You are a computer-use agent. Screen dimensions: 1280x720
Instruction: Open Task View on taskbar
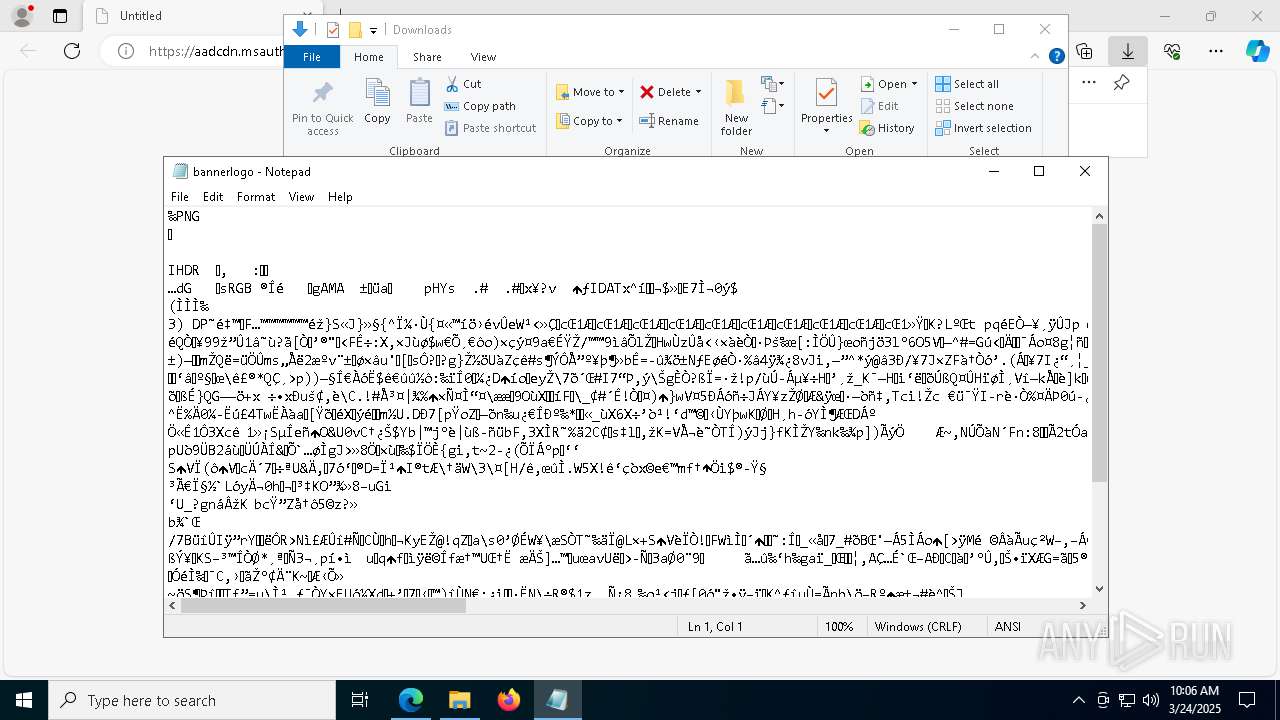(x=361, y=700)
